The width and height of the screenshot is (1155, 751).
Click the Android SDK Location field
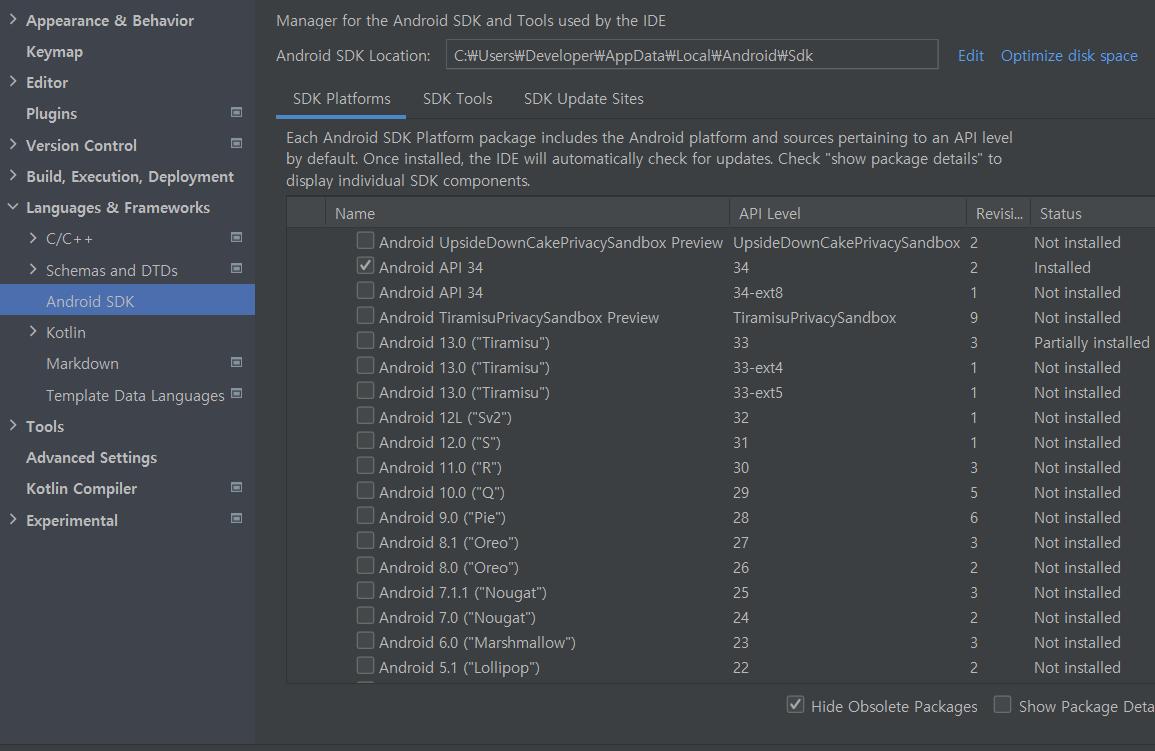click(x=692, y=54)
